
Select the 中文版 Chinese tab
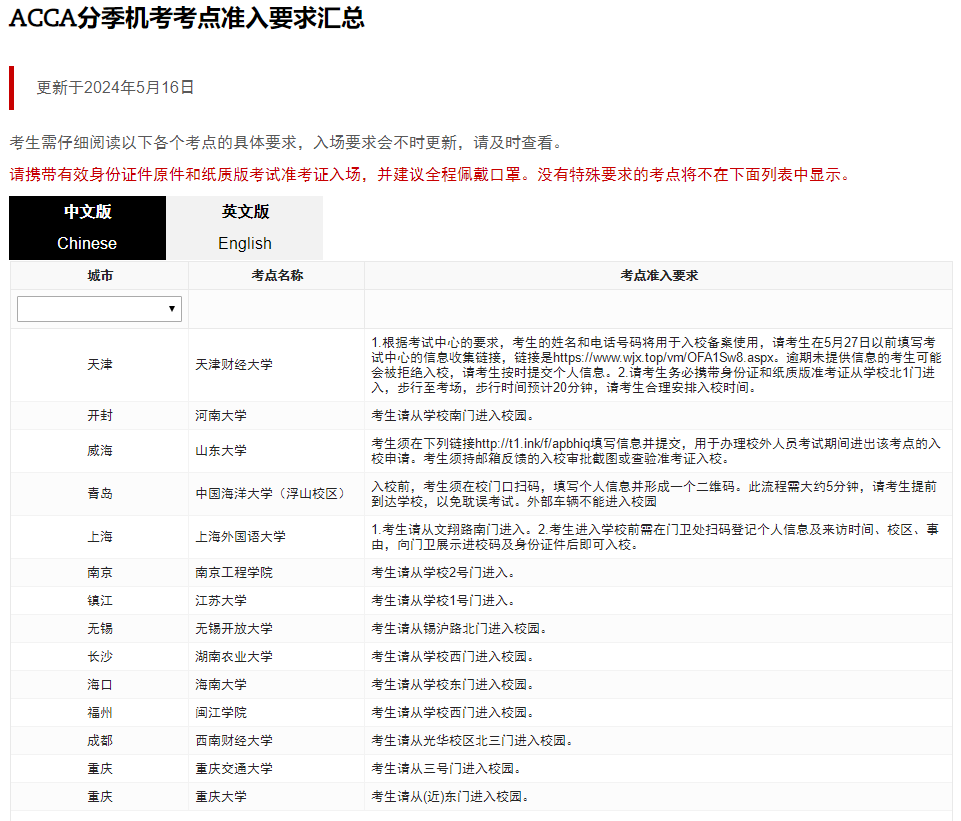(87, 228)
